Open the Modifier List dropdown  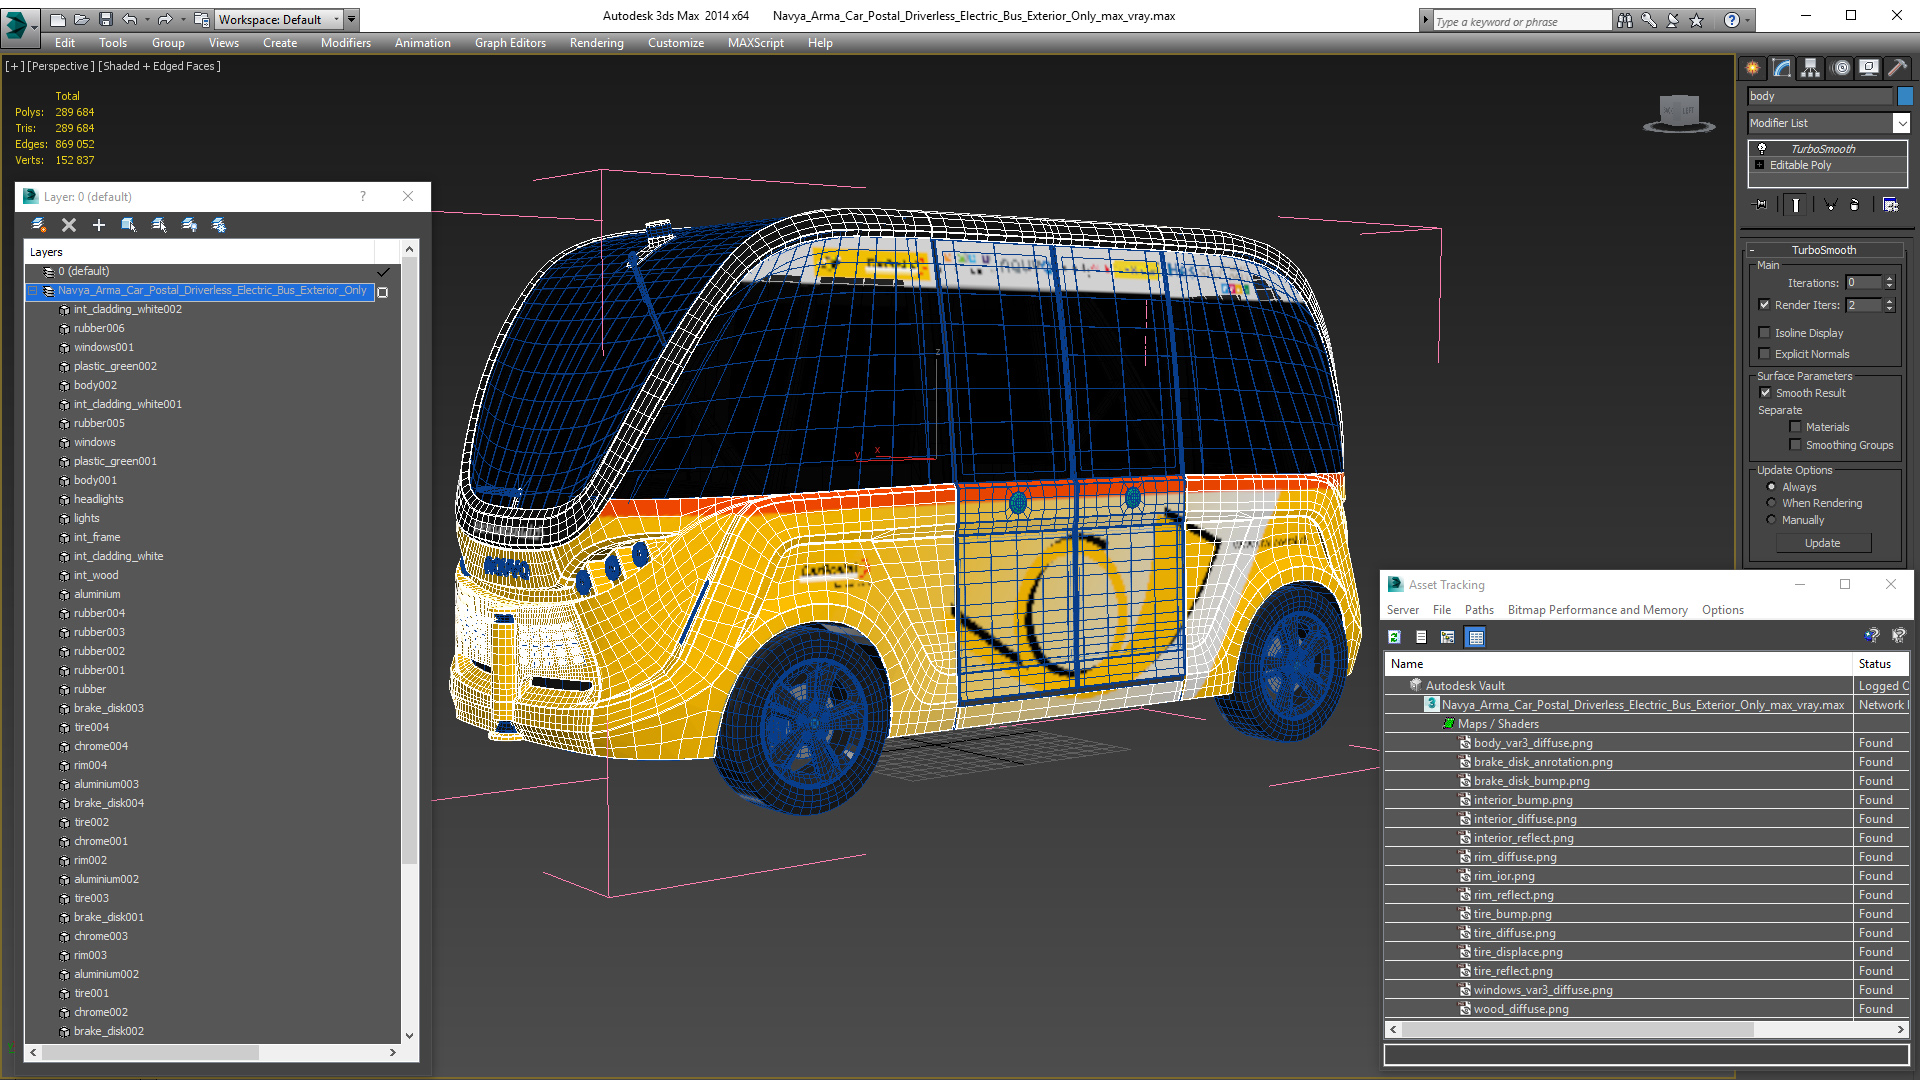coord(1901,123)
